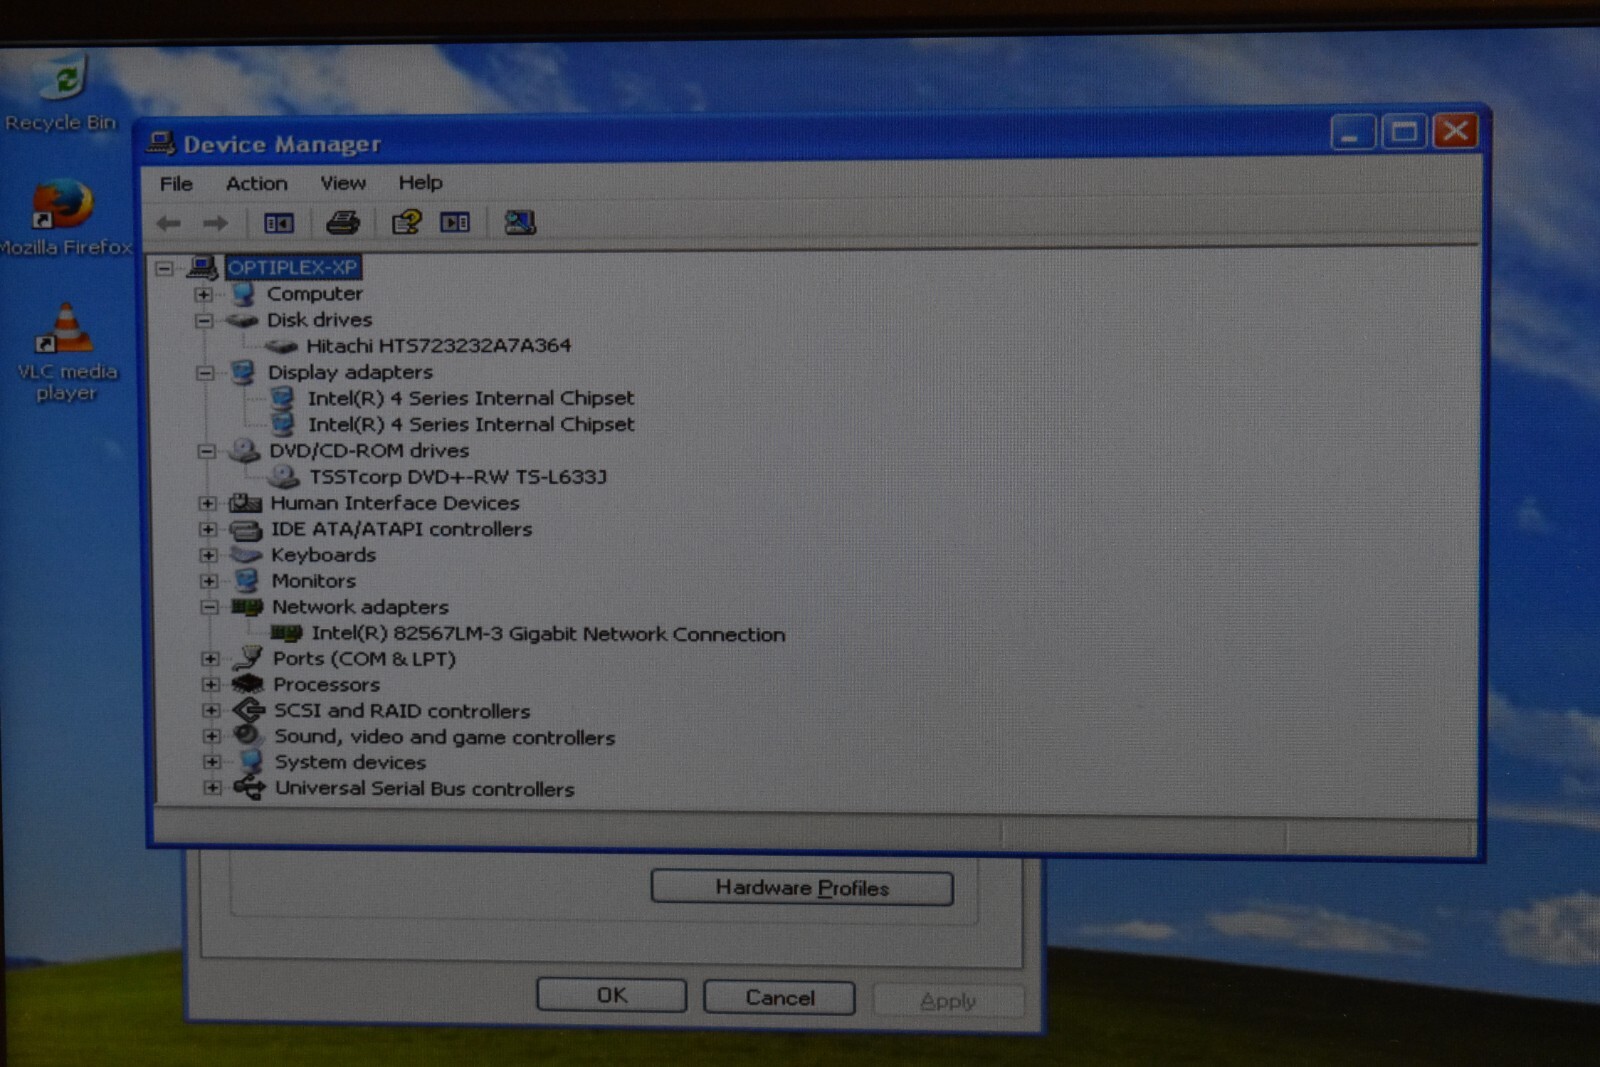1600x1067 pixels.
Task: Expand the Keyboards category
Action: [208, 555]
